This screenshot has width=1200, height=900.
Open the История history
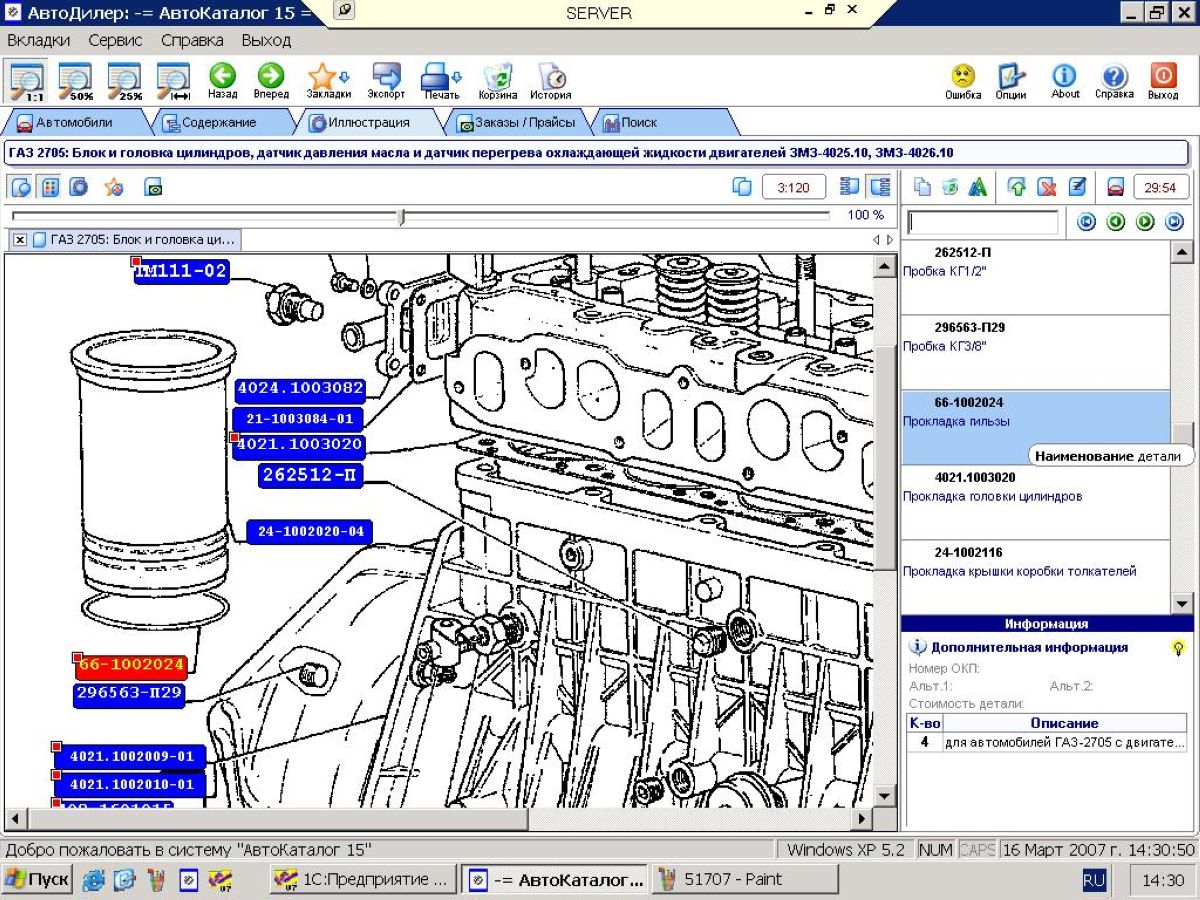coord(550,81)
